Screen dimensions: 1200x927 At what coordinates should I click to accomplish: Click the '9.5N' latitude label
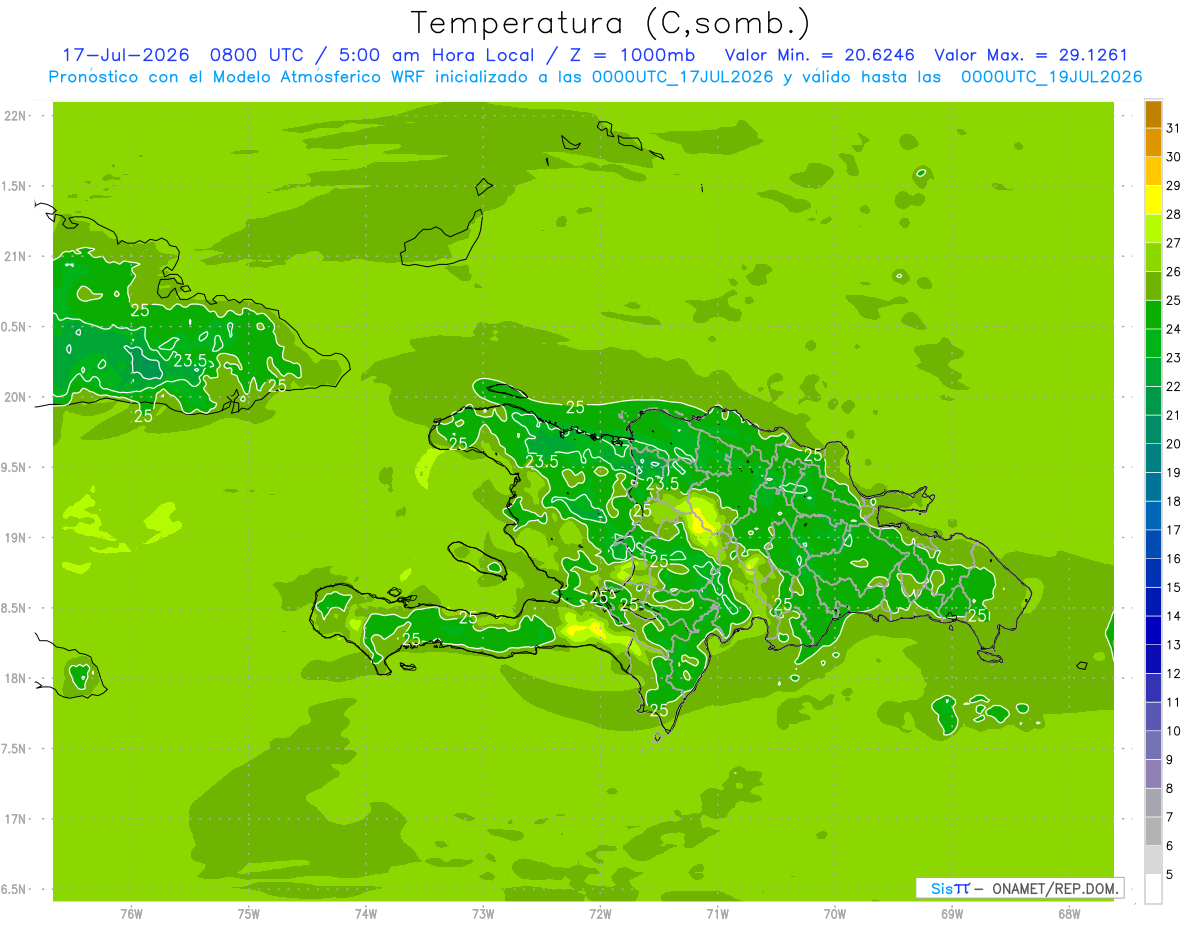click(14, 467)
